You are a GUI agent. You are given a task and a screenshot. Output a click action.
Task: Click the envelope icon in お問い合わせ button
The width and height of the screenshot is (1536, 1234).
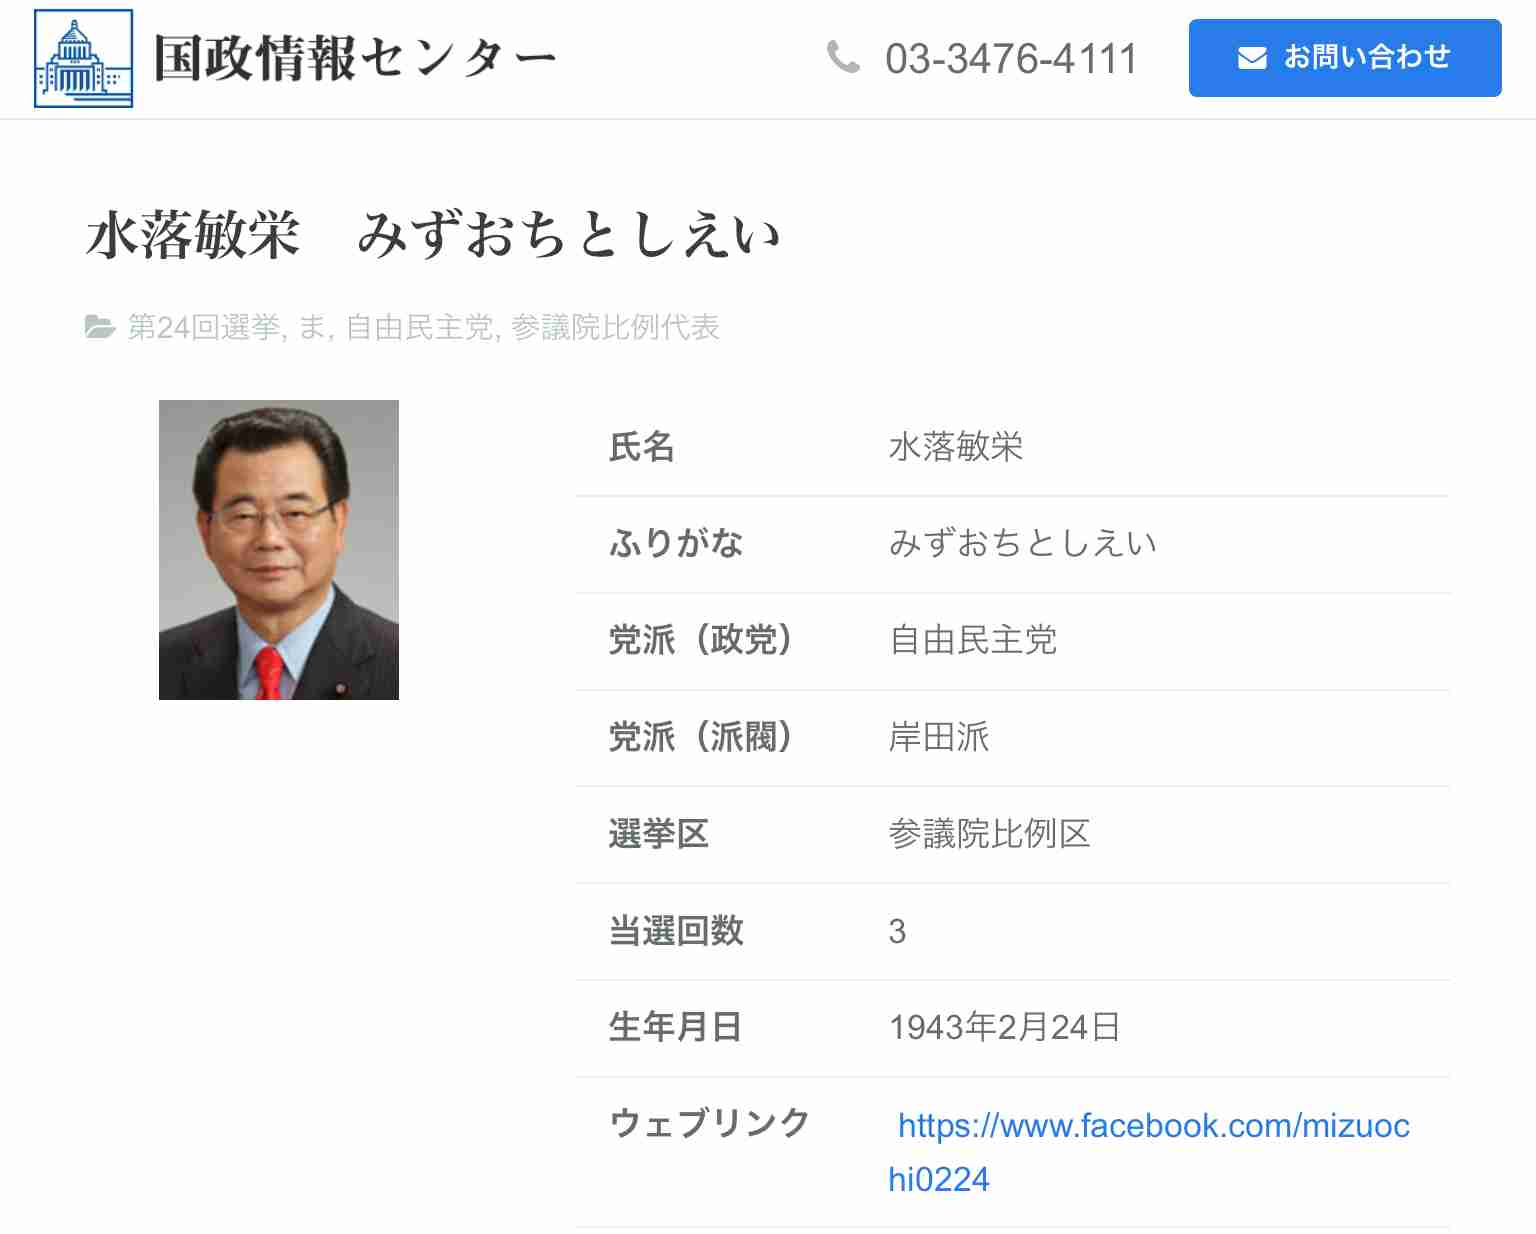tap(1252, 58)
